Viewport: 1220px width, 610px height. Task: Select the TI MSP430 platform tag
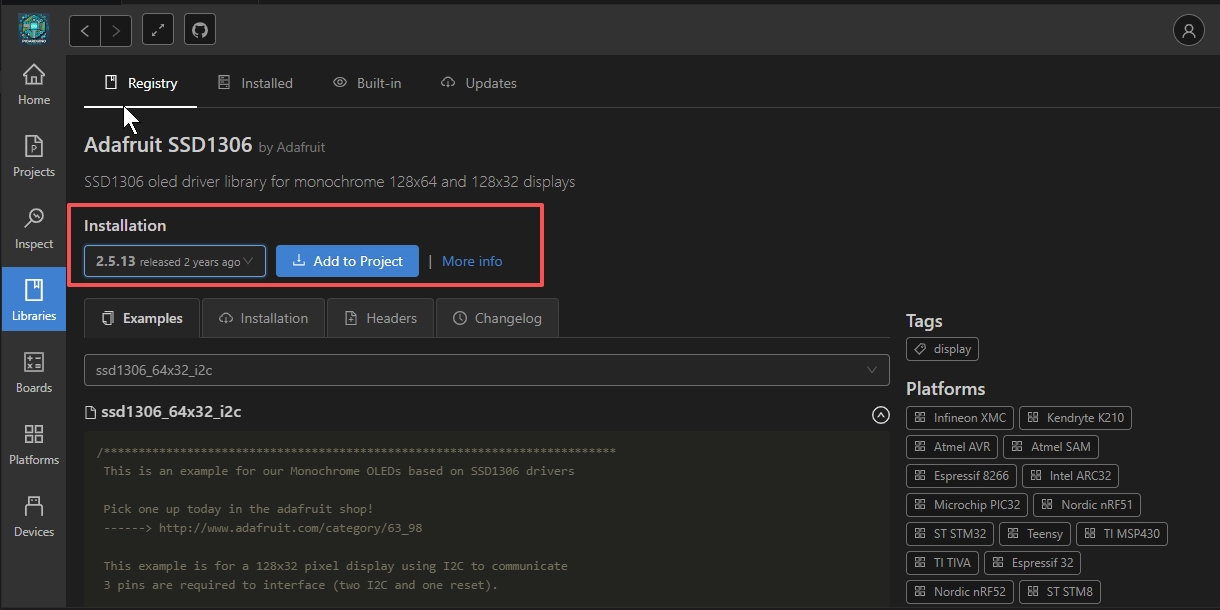click(x=1122, y=533)
